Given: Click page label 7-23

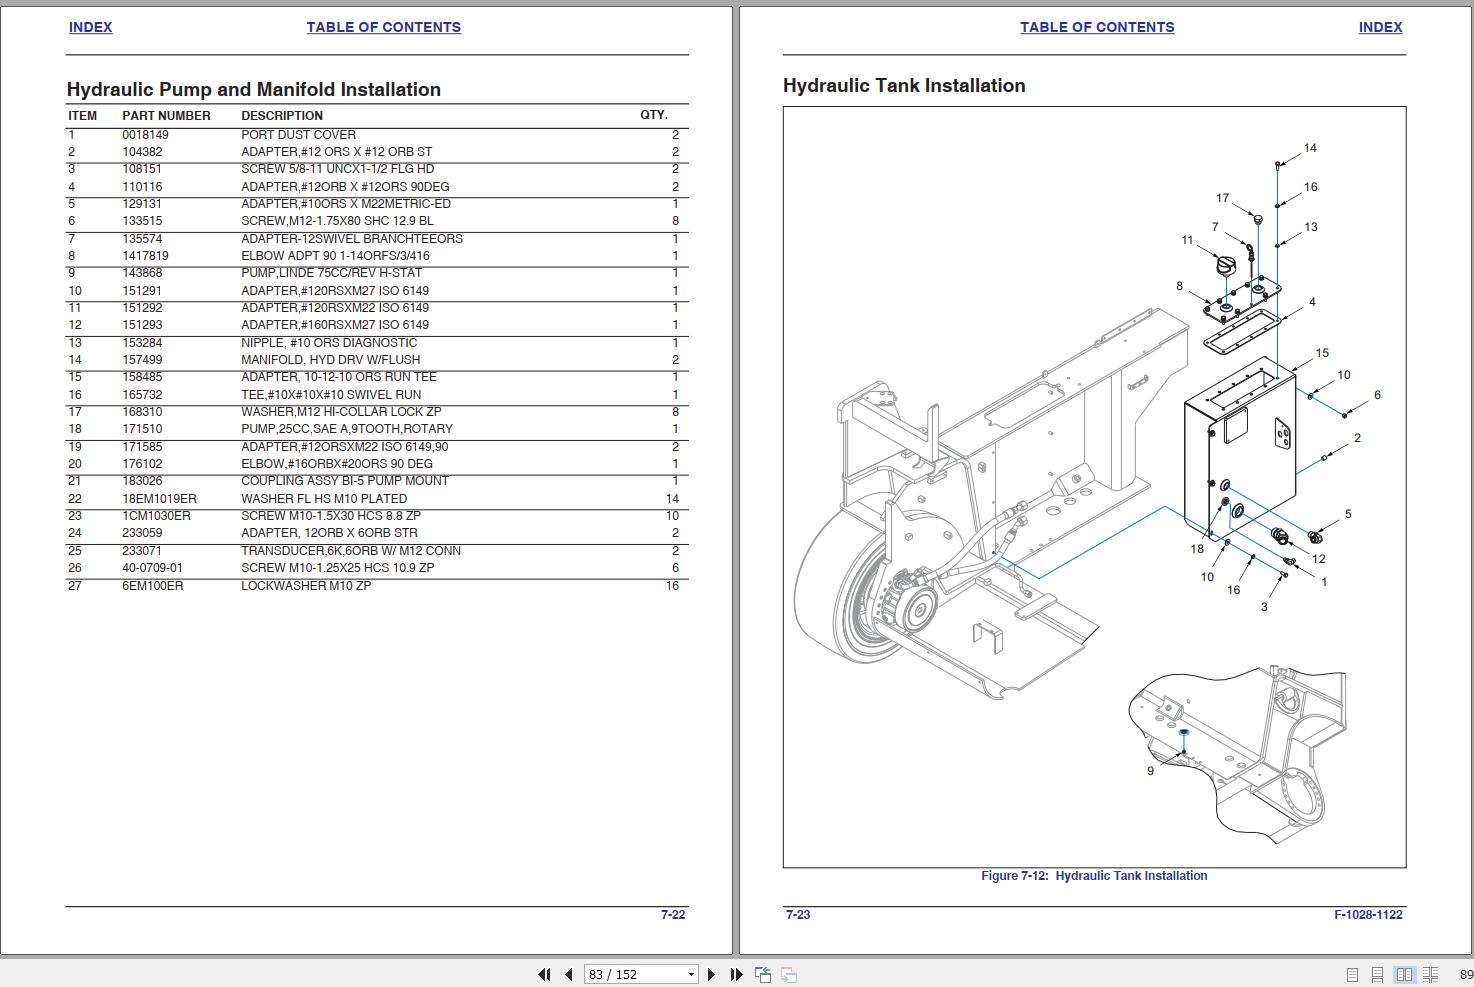Looking at the screenshot, I should (798, 915).
